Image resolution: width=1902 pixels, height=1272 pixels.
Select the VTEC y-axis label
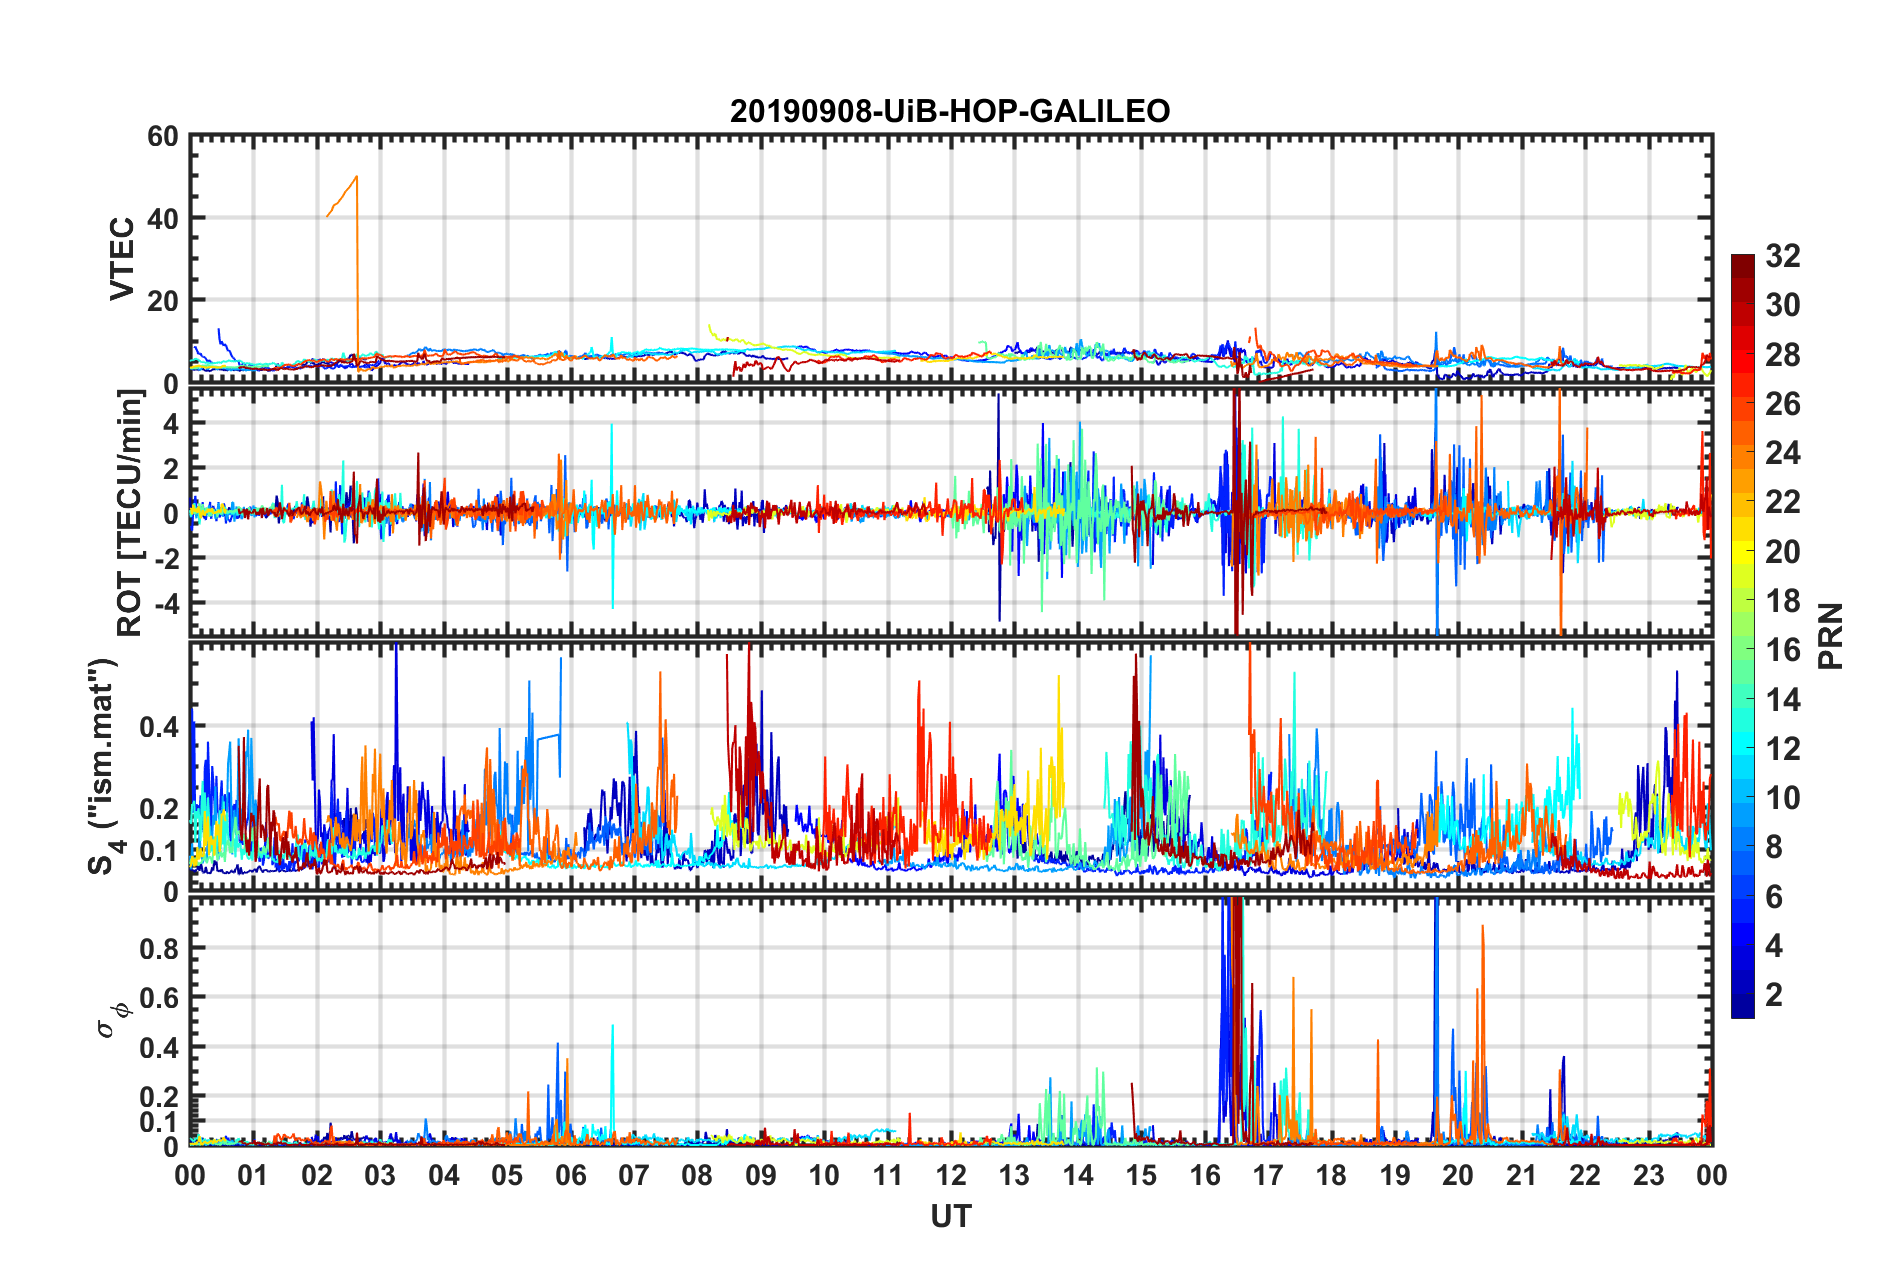tap(122, 259)
